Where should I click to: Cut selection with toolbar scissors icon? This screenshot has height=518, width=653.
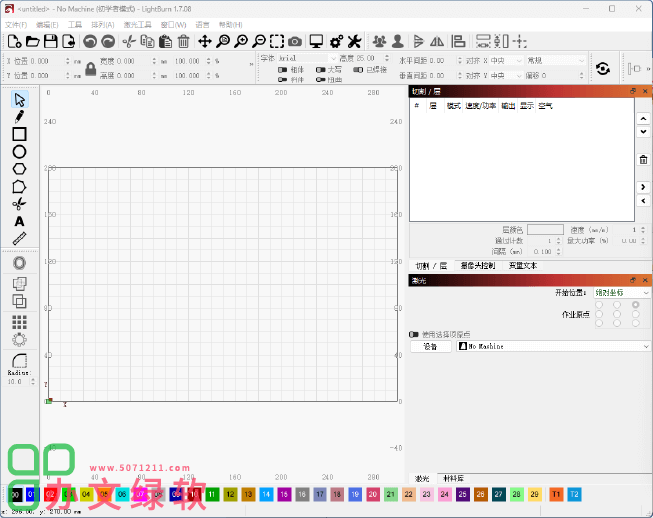[x=129, y=41]
